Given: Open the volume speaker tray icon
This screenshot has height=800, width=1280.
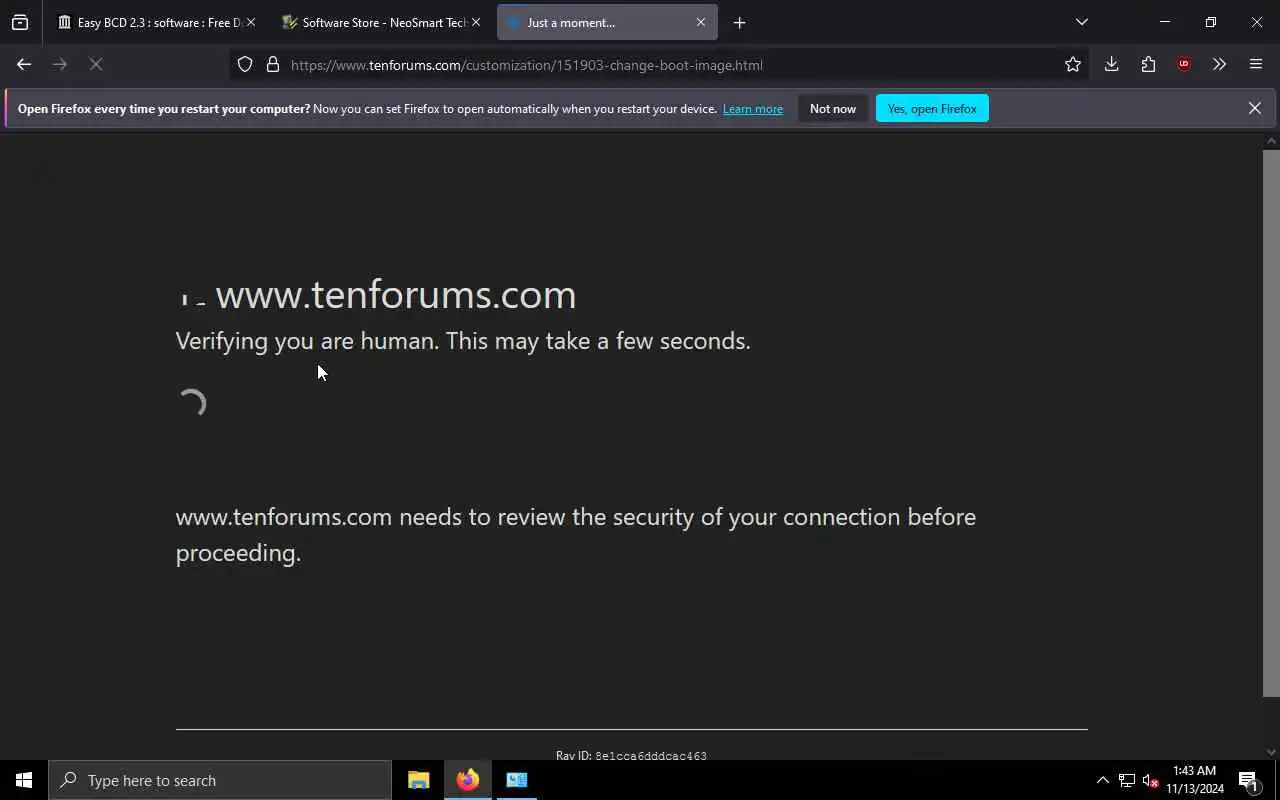Looking at the screenshot, I should pyautogui.click(x=1150, y=780).
